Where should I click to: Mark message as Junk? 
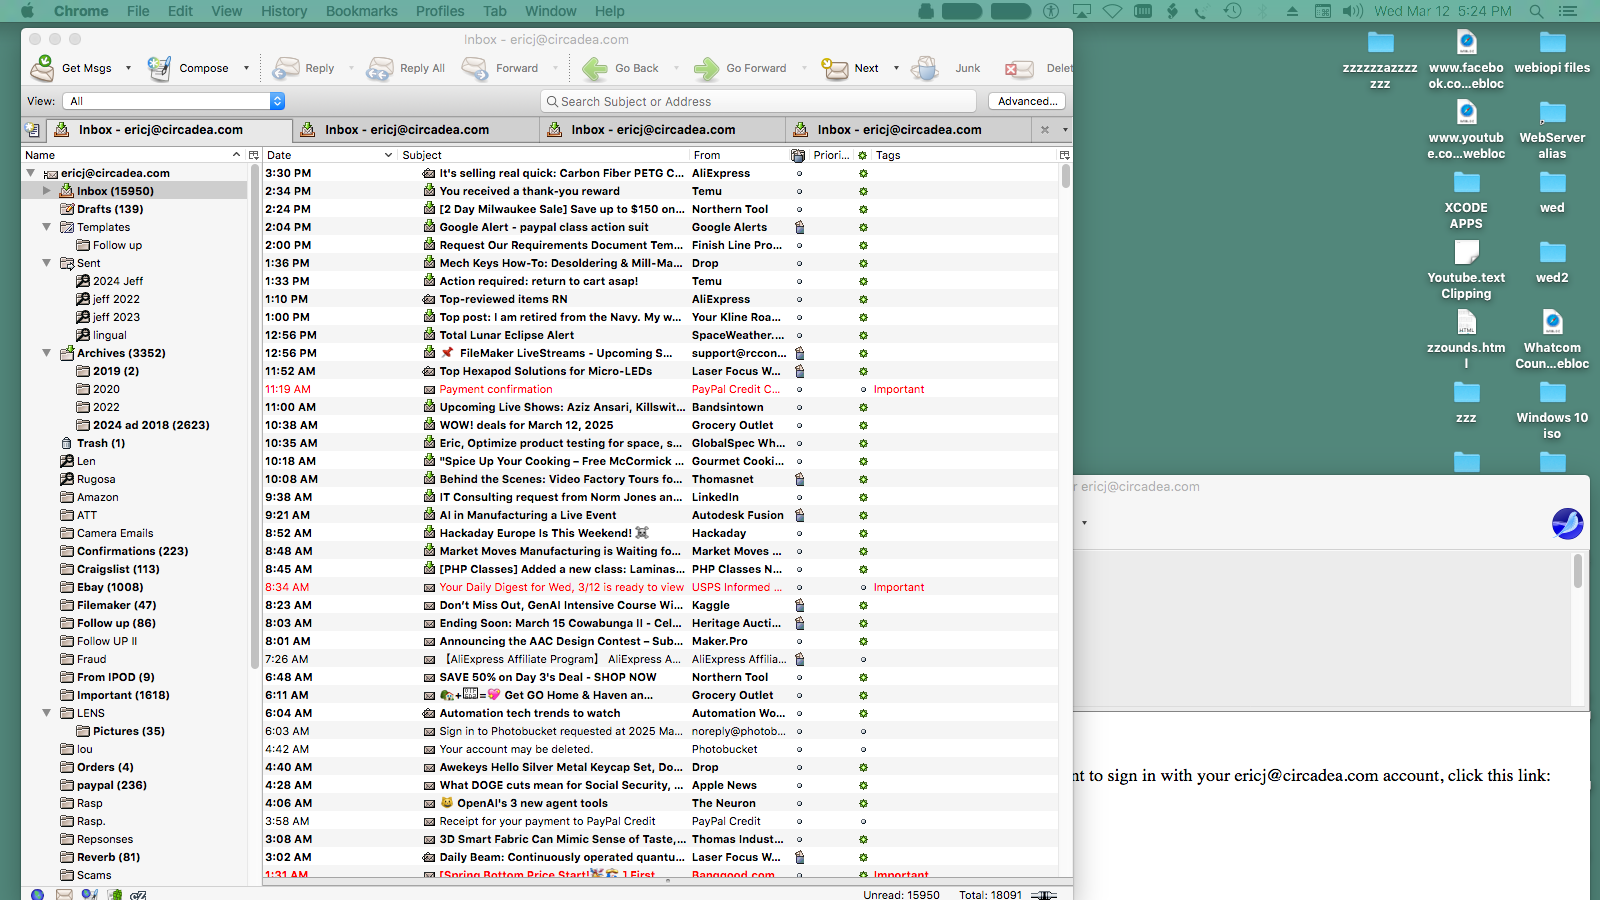click(926, 68)
